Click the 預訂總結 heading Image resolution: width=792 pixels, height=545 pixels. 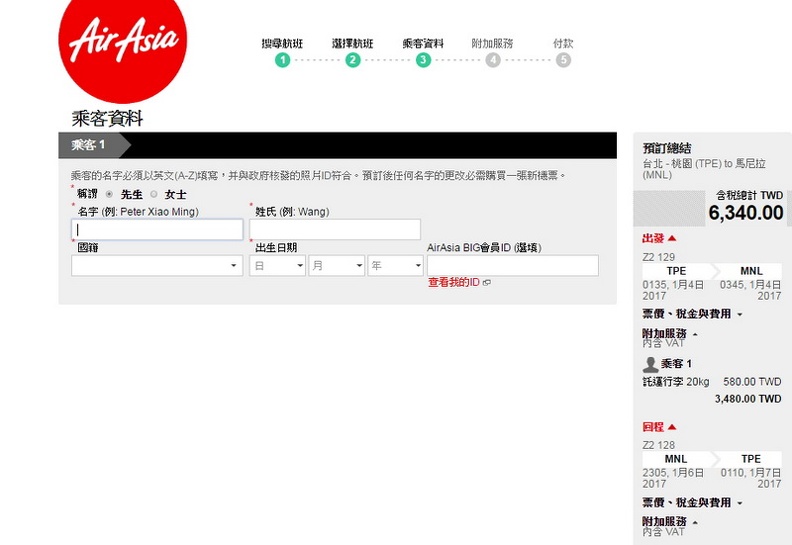(x=667, y=148)
